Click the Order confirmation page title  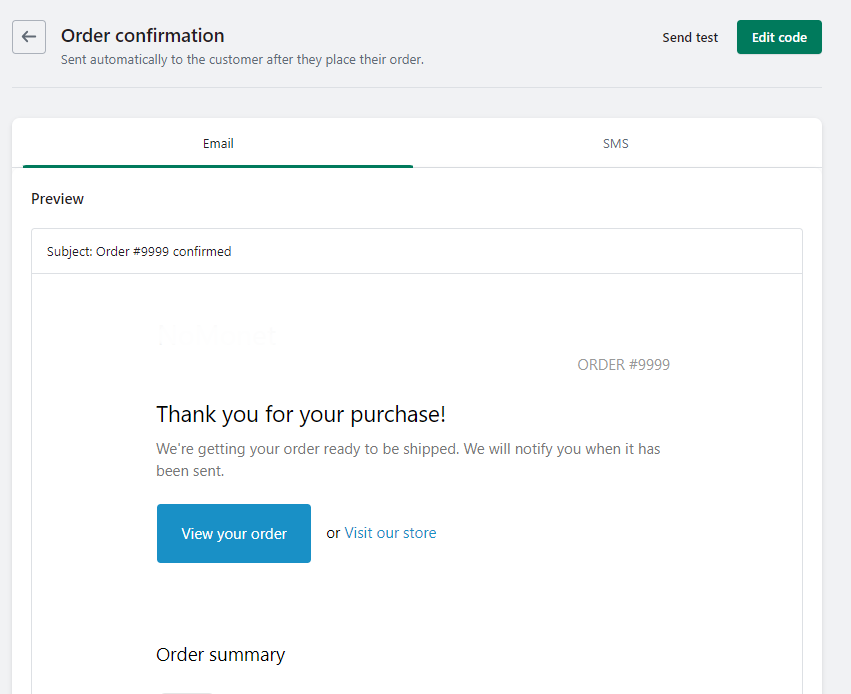coord(143,36)
